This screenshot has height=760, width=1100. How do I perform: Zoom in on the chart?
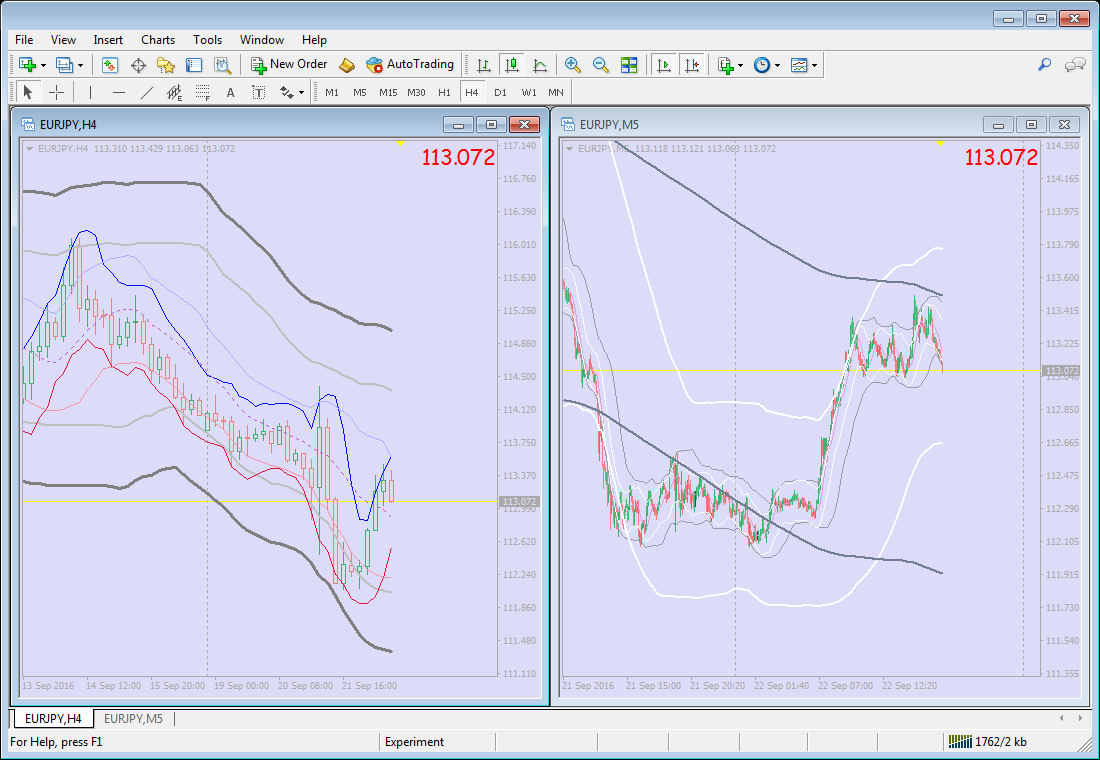pos(572,65)
